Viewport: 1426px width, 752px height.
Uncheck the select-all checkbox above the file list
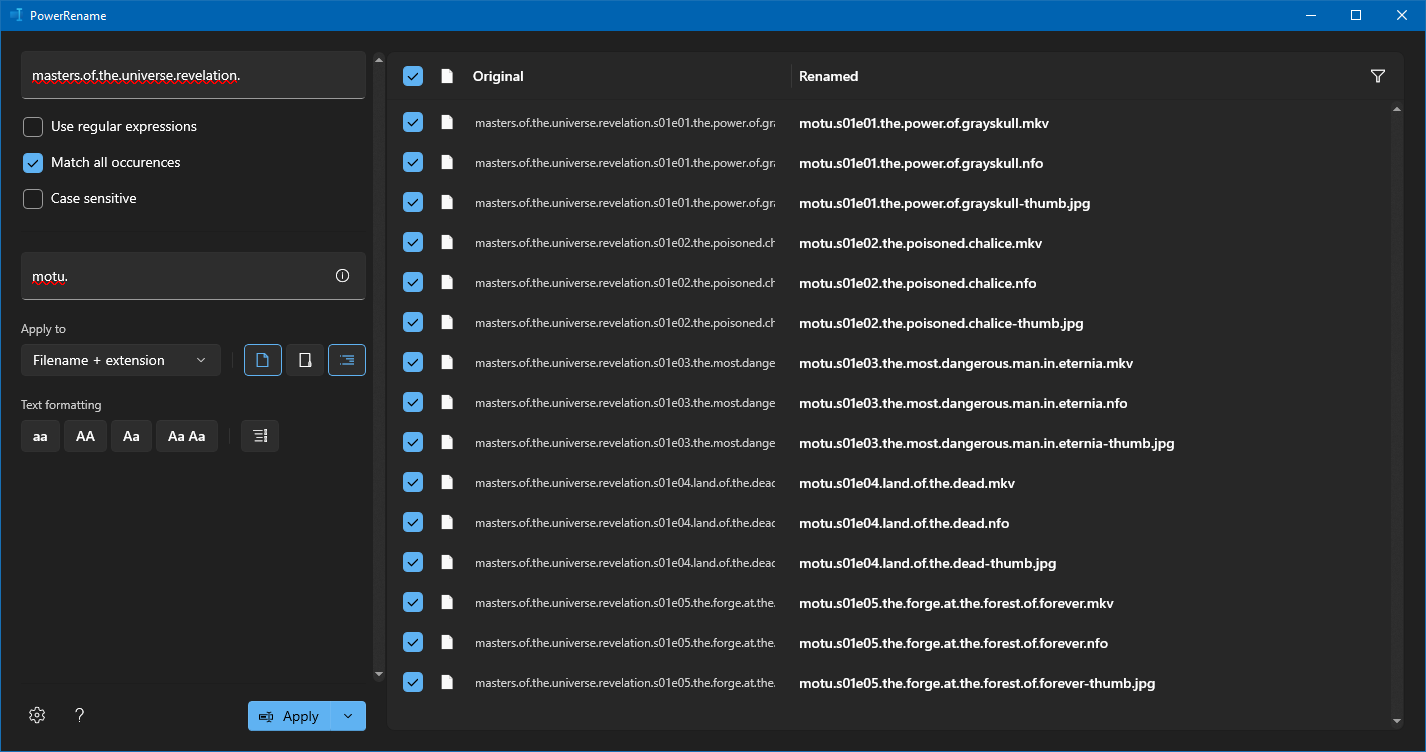pos(412,75)
